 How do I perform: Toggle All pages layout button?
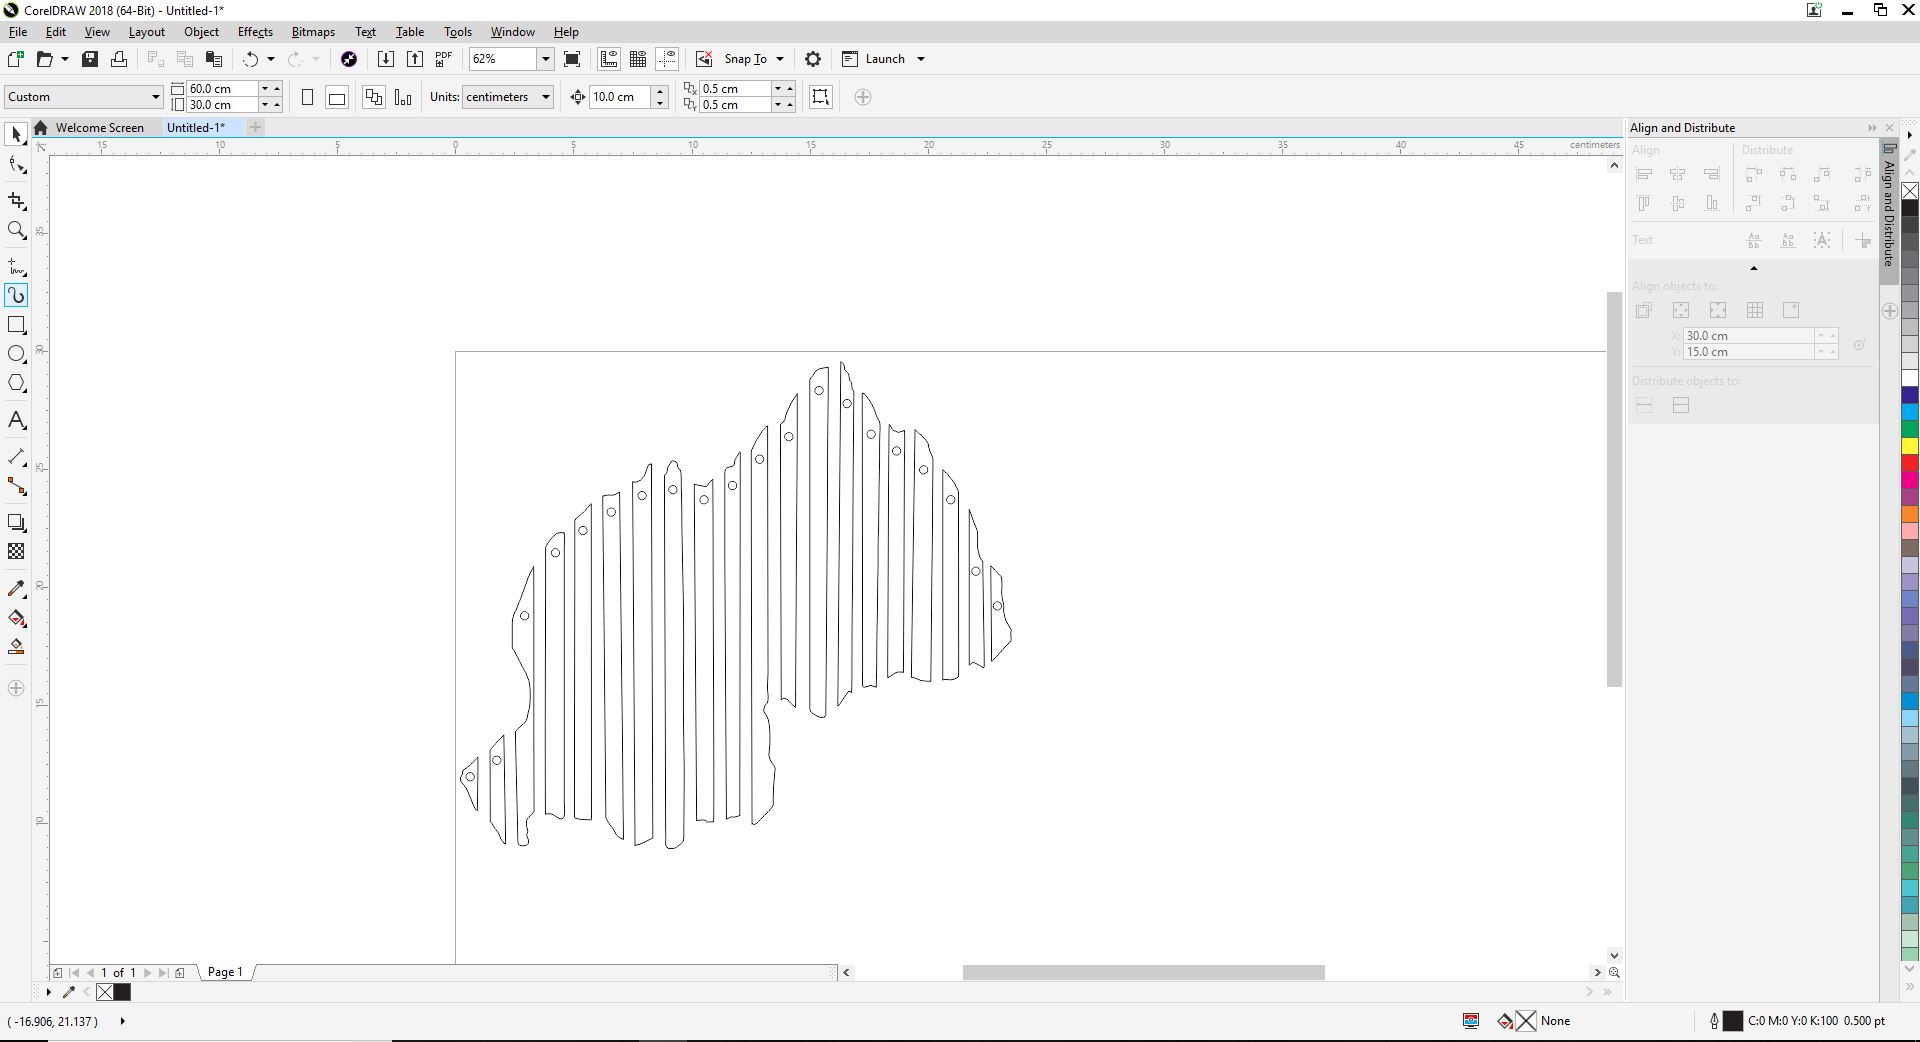tap(374, 97)
